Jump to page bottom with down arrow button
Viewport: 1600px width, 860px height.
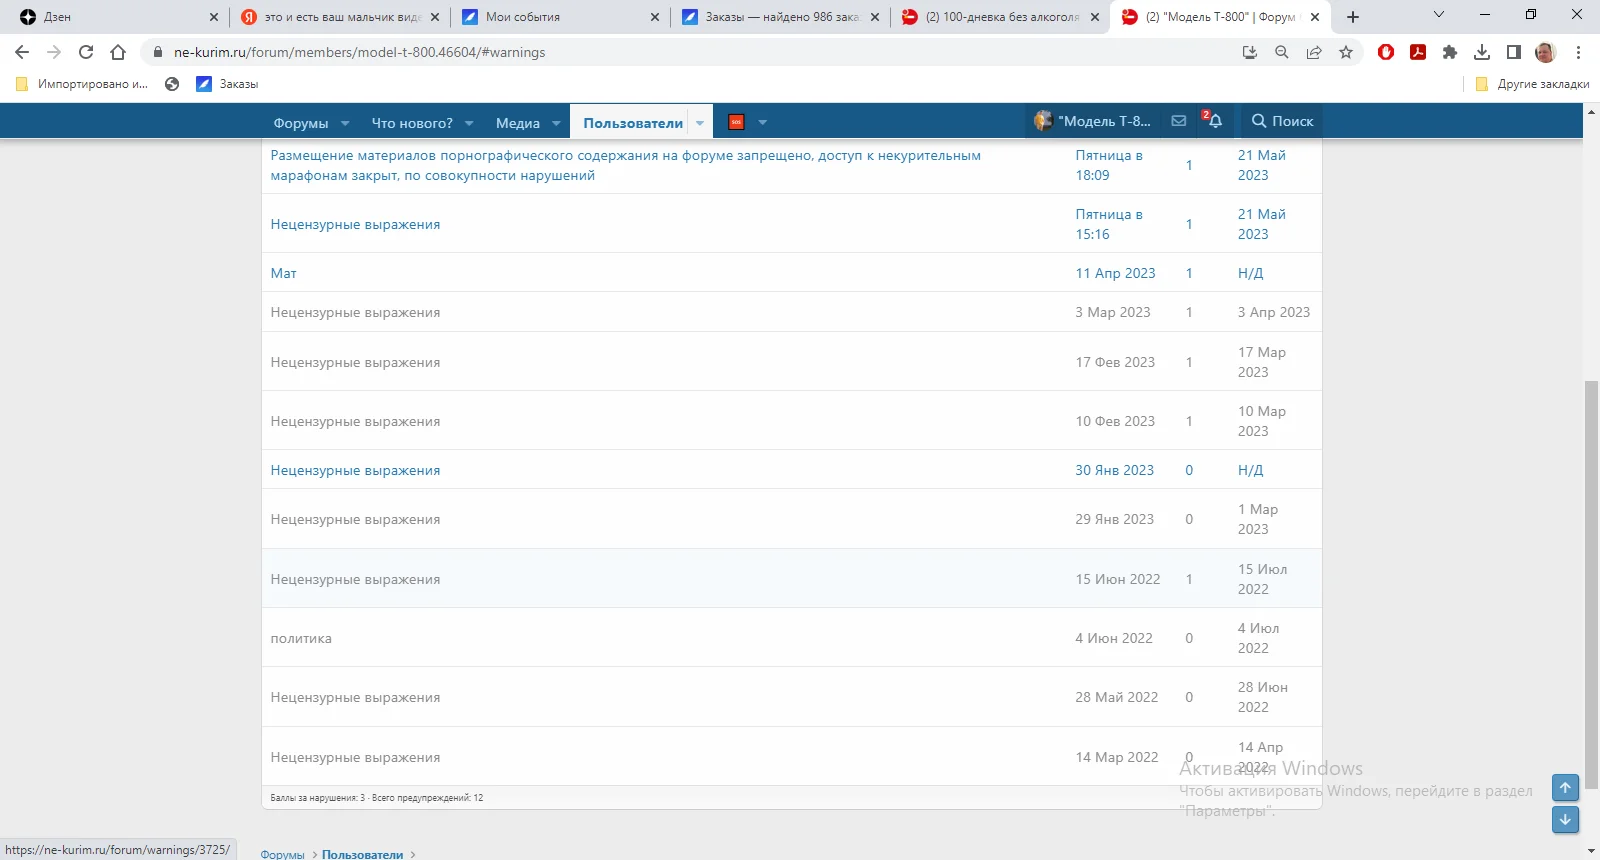click(x=1565, y=820)
